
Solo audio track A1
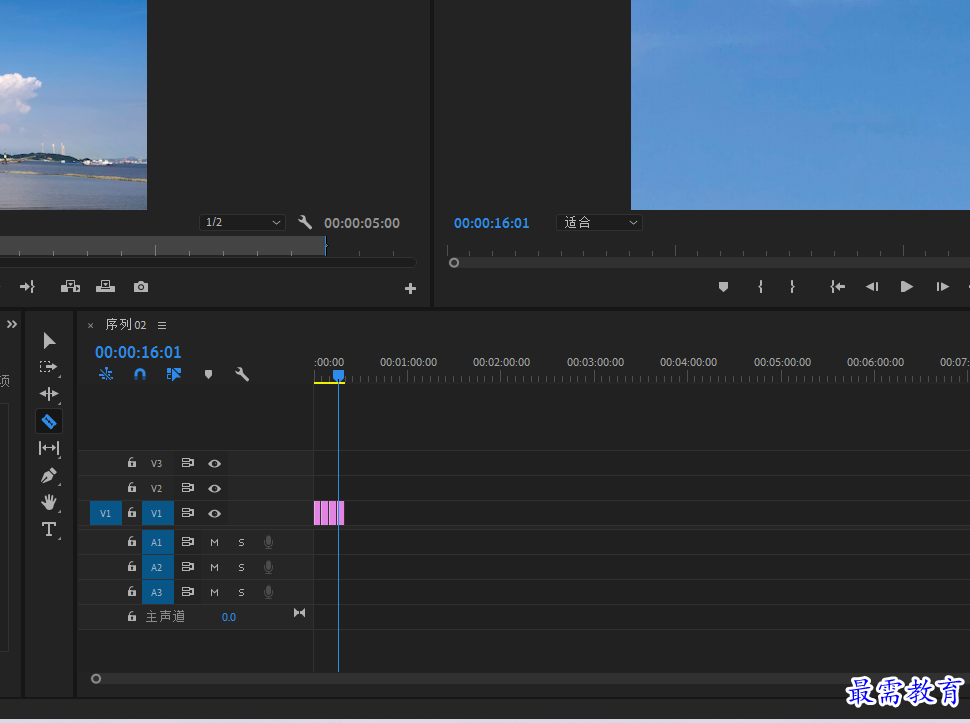[241, 542]
